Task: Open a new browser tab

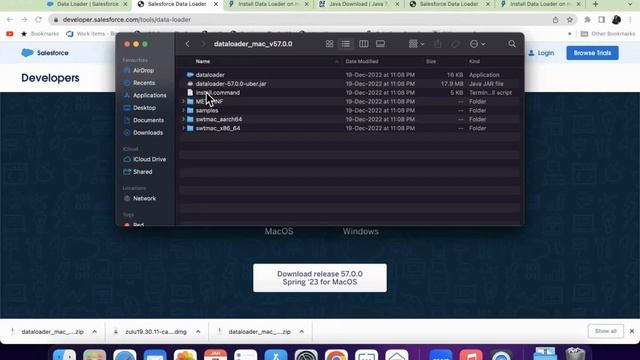Action: pos(596,4)
